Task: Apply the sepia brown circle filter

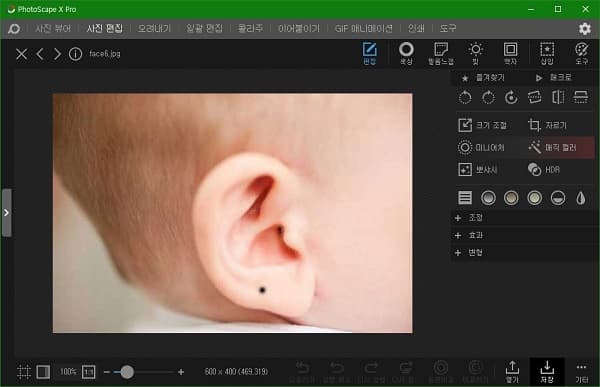Action: (511, 198)
